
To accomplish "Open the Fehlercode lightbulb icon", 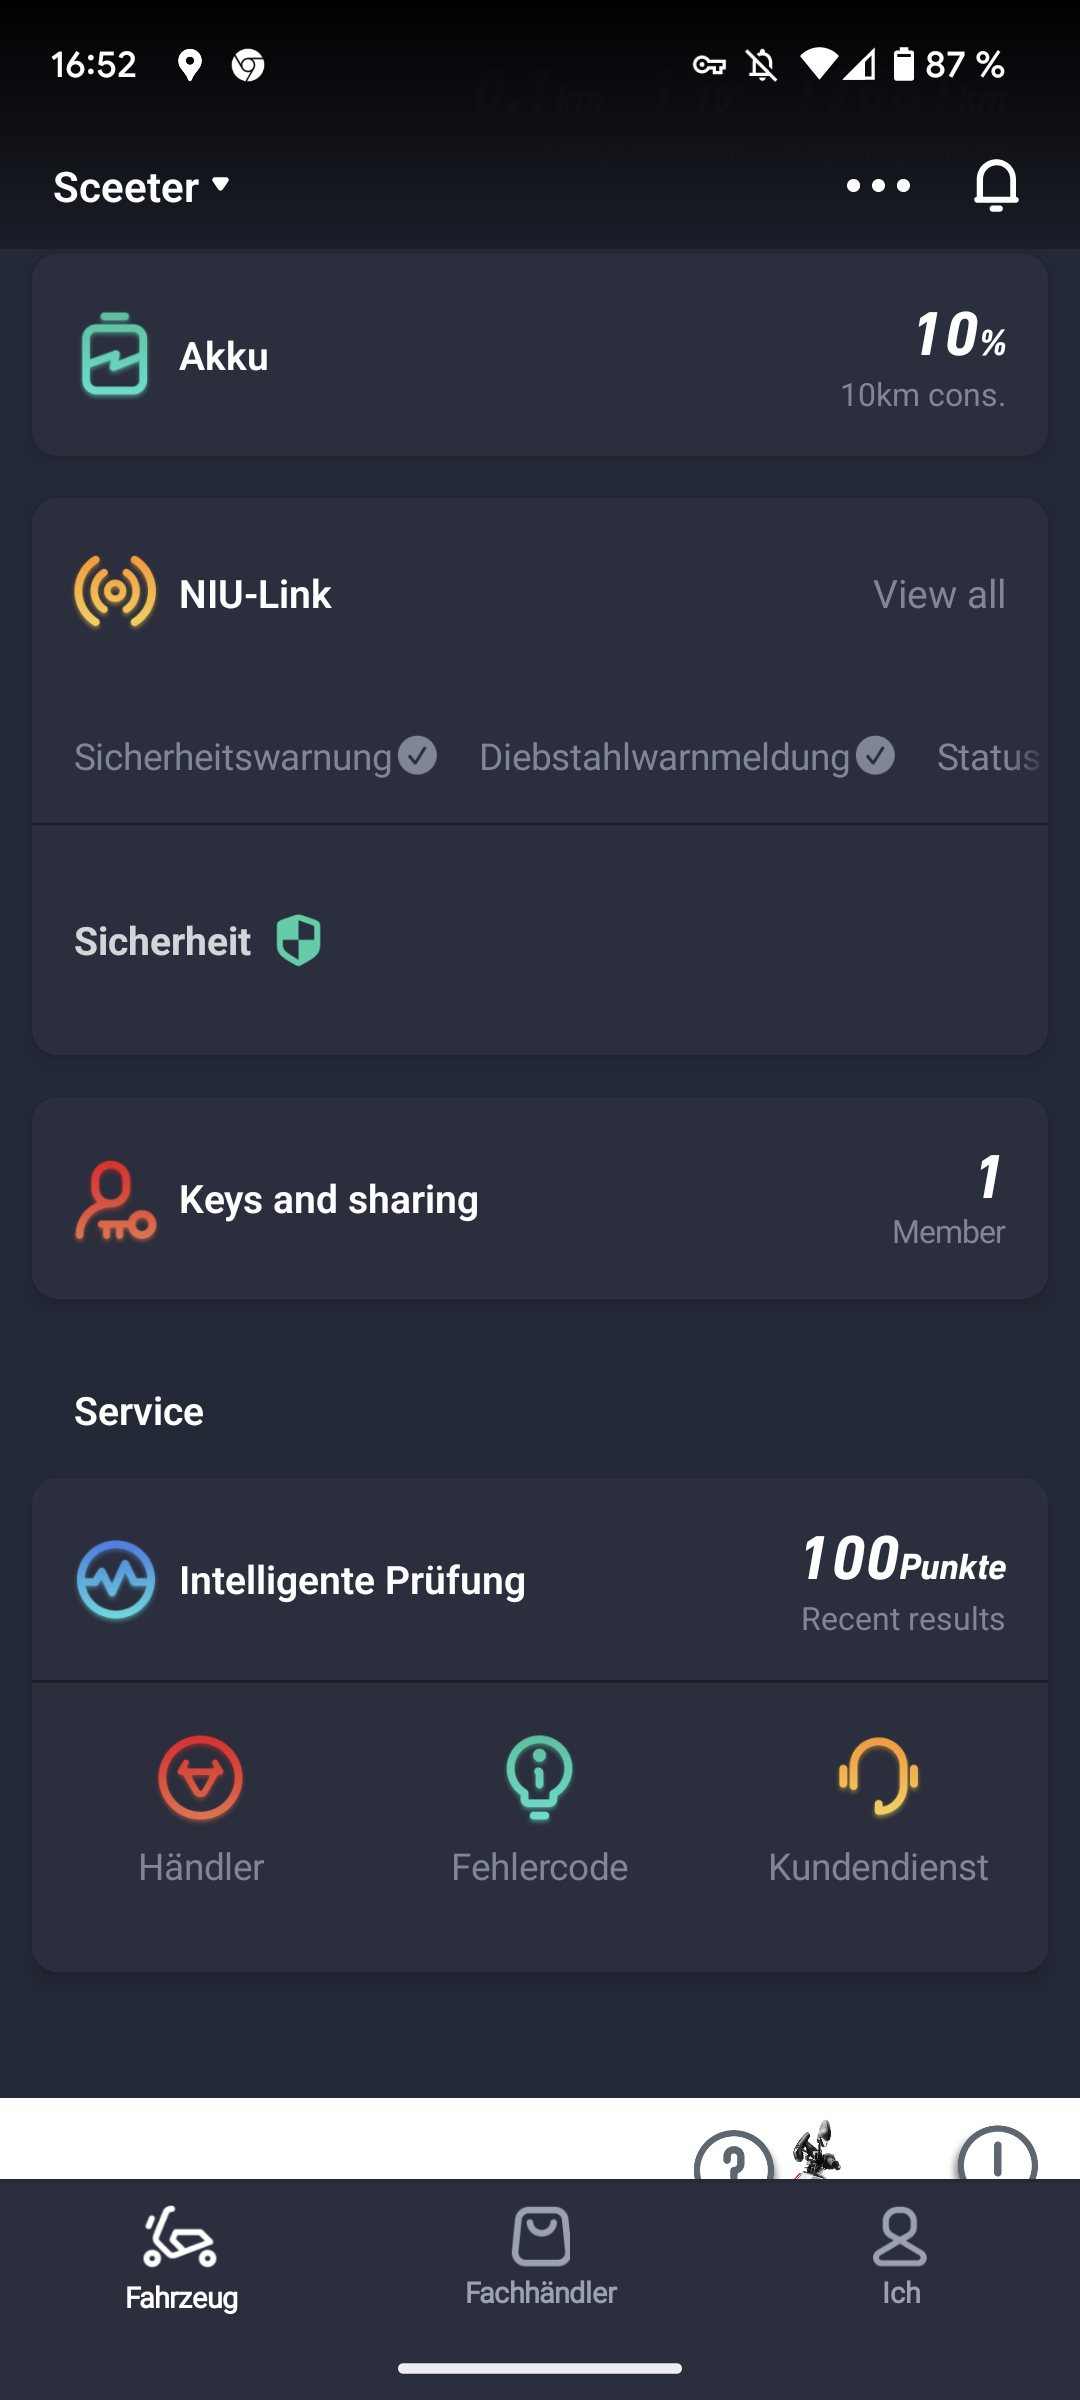I will 539,1778.
